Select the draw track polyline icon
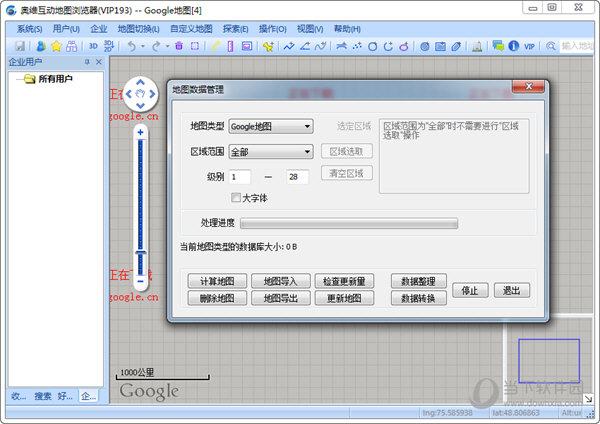The width and height of the screenshot is (600, 424). pos(289,46)
